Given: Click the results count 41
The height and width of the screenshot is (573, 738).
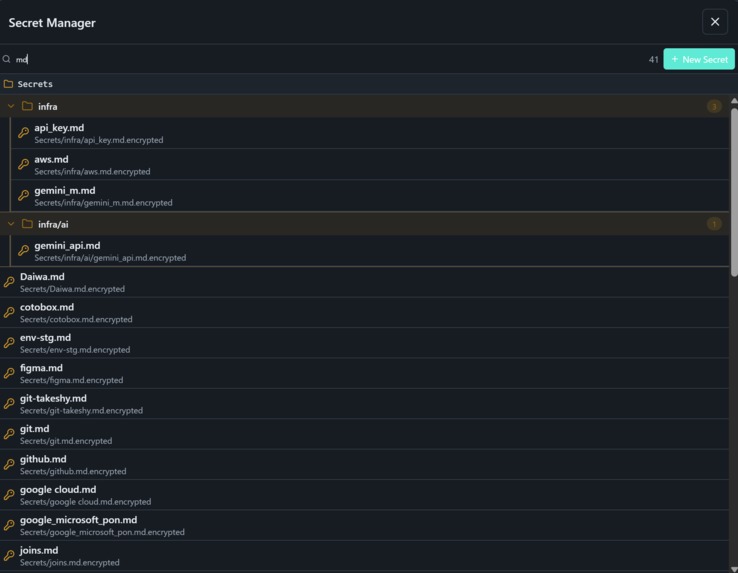Looking at the screenshot, I should [x=653, y=60].
